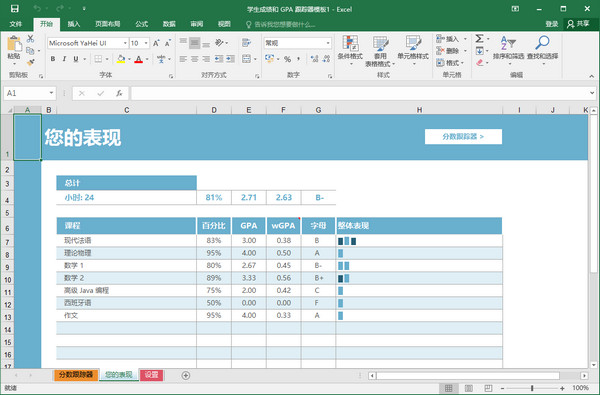The height and width of the screenshot is (395, 600).
Task: Customize Quick Access Toolbar dropdown
Action: [84, 8]
